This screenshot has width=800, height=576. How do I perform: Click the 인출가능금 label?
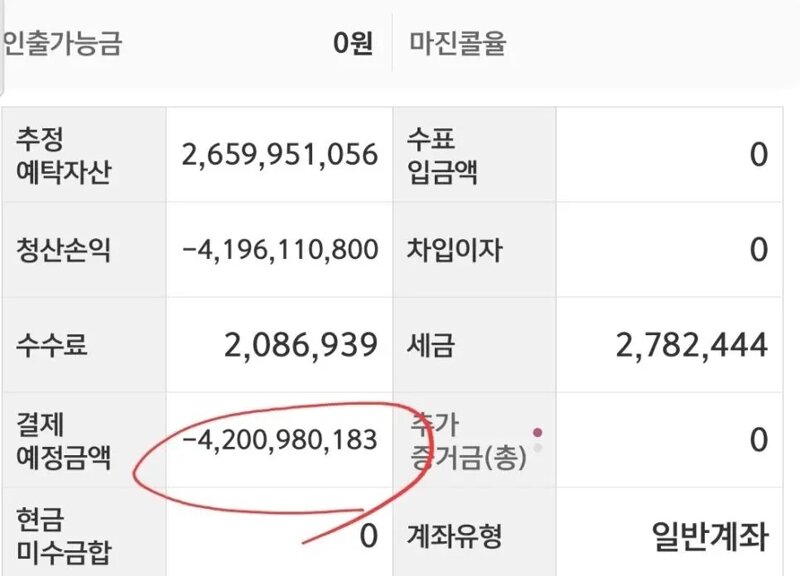tap(63, 44)
